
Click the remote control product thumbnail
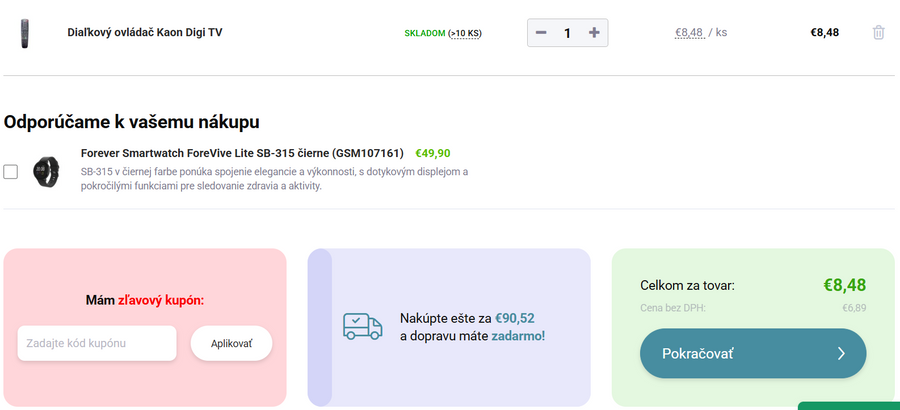tap(24, 33)
